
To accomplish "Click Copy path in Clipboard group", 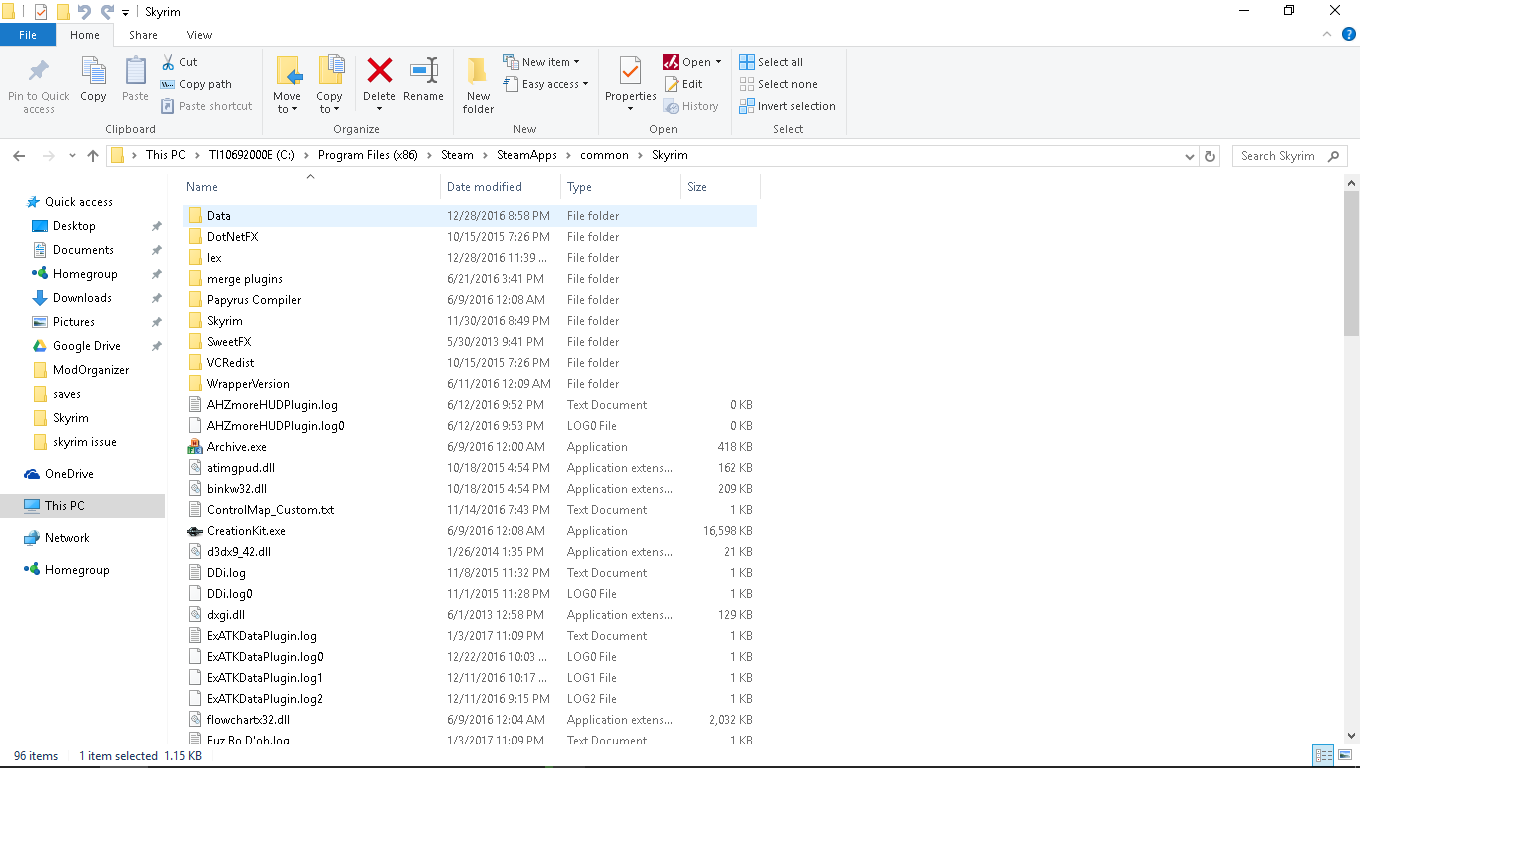I will click(x=197, y=84).
